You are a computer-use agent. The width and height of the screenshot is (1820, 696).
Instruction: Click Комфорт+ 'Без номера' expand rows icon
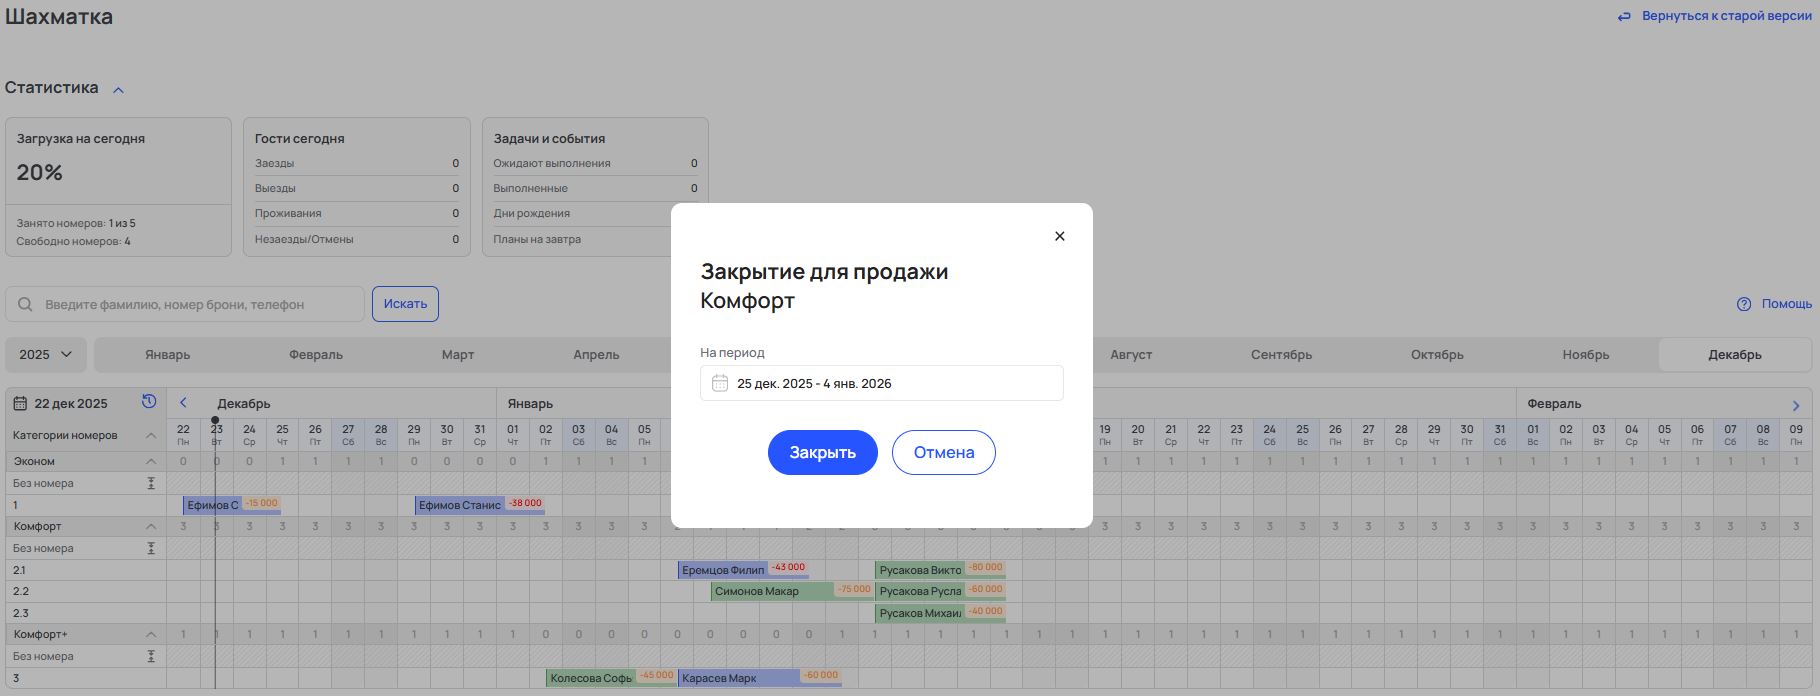pos(151,656)
